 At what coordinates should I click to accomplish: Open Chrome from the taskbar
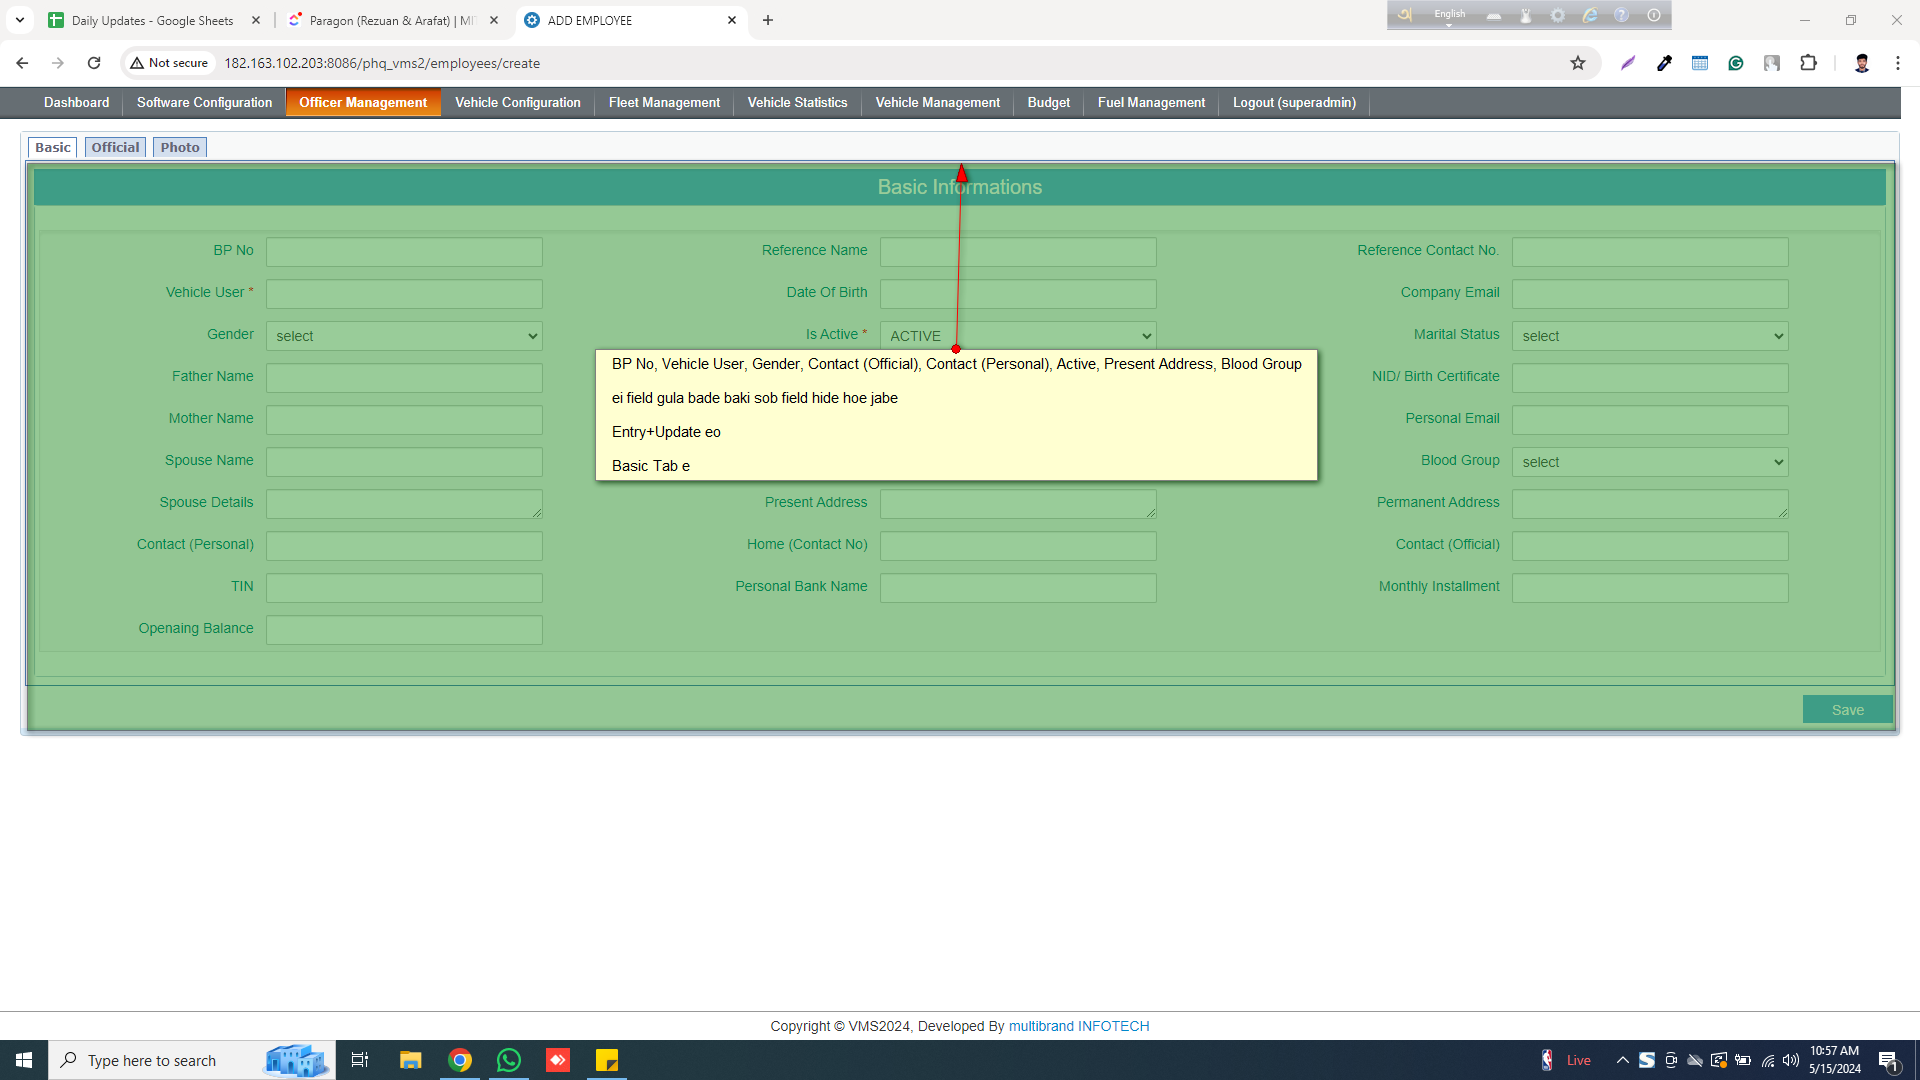click(x=460, y=1060)
